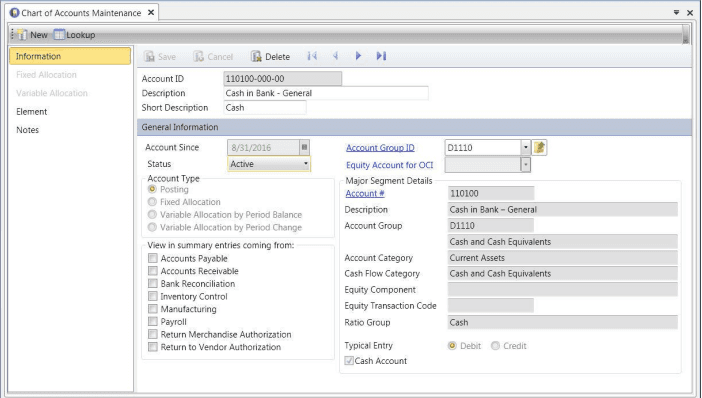The width and height of the screenshot is (702, 398).
Task: Click the Account Since date field
Action: pos(264,147)
